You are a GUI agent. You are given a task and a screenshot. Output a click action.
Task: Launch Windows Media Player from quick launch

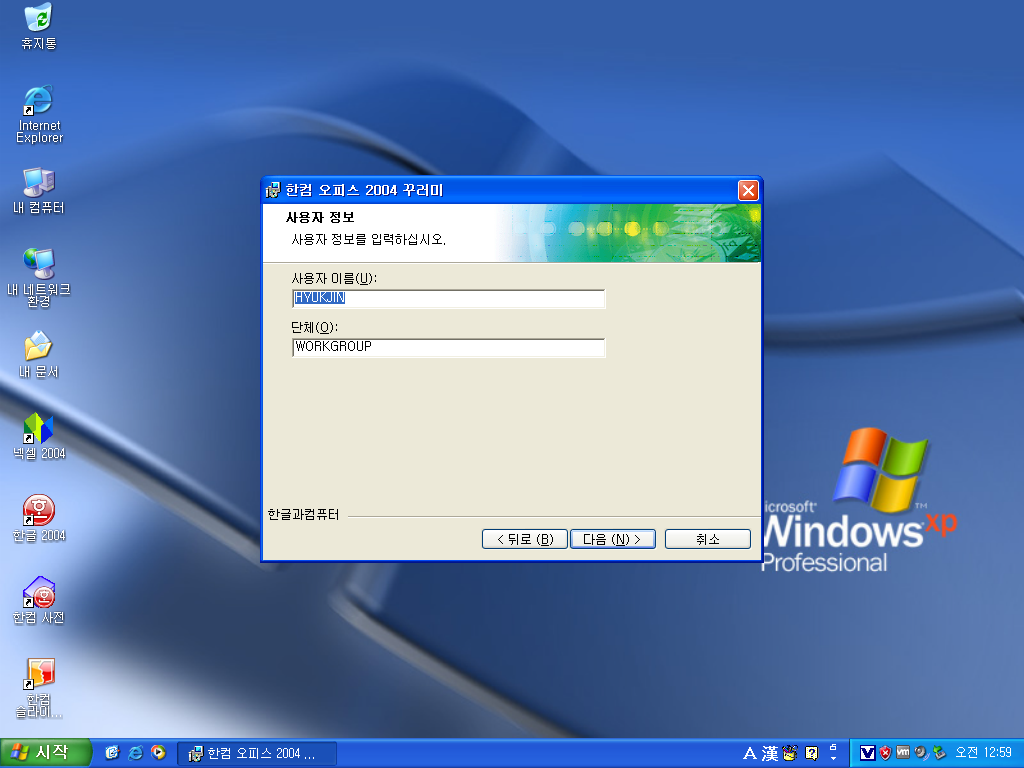pos(158,753)
